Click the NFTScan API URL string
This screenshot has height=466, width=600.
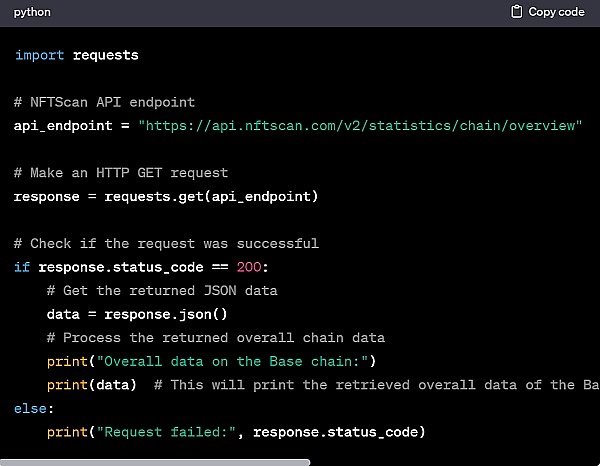[x=360, y=125]
